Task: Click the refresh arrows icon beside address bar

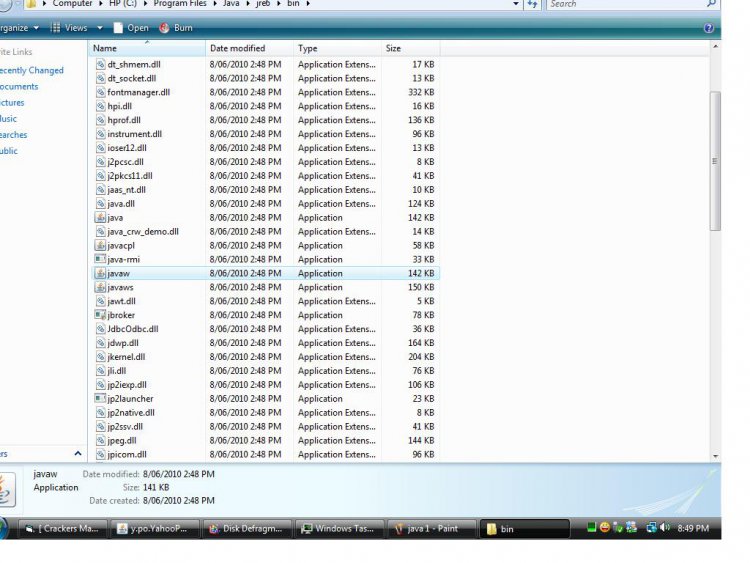Action: 532,4
